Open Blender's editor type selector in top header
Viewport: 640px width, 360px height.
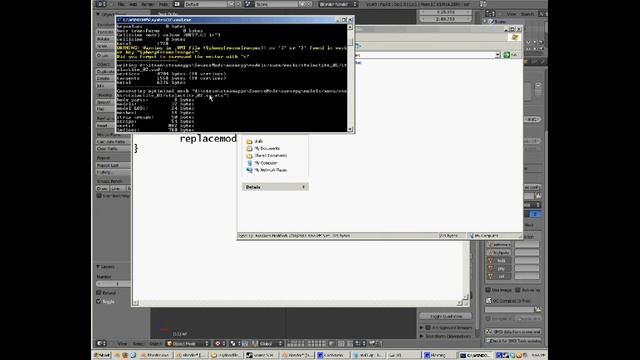pyautogui.click(x=101, y=4)
